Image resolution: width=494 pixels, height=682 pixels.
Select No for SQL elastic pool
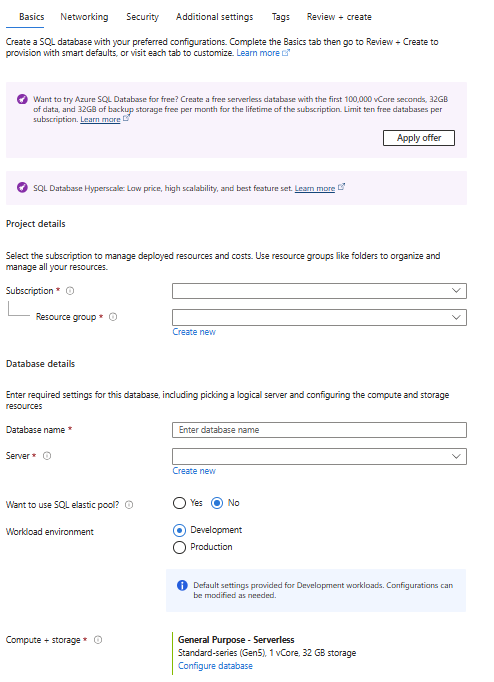coord(217,503)
